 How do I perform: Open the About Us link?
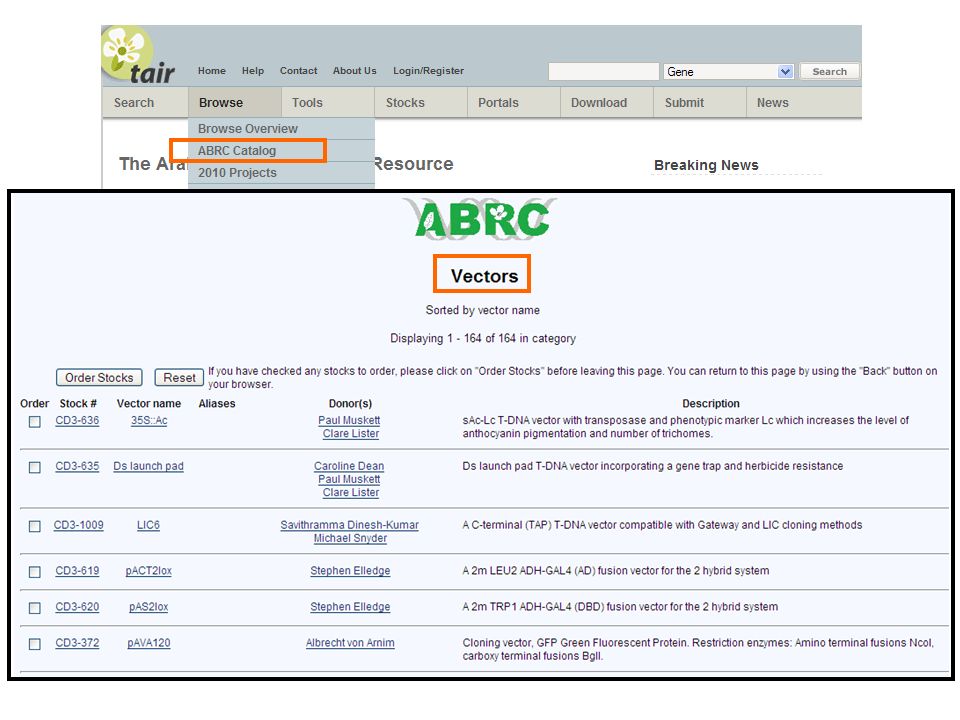354,70
